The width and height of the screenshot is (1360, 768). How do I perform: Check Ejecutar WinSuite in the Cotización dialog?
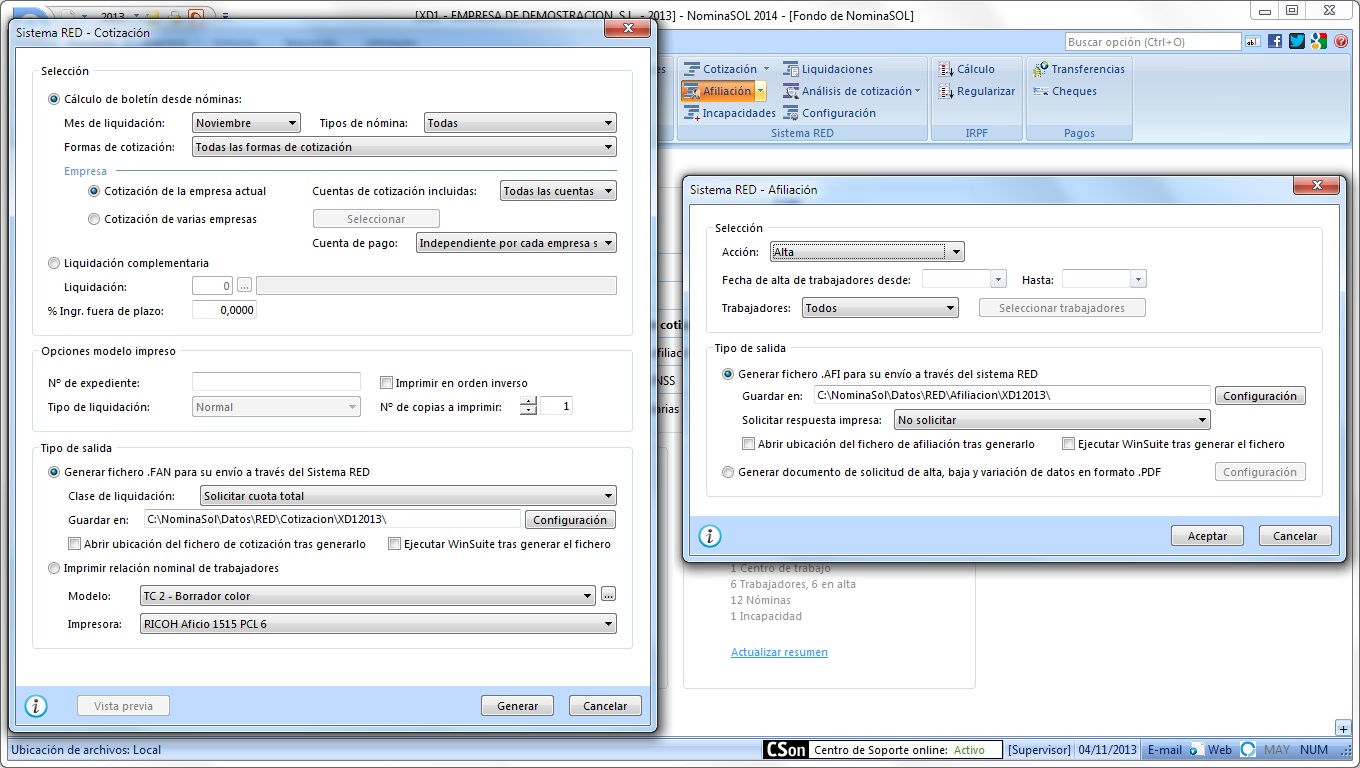coord(394,544)
